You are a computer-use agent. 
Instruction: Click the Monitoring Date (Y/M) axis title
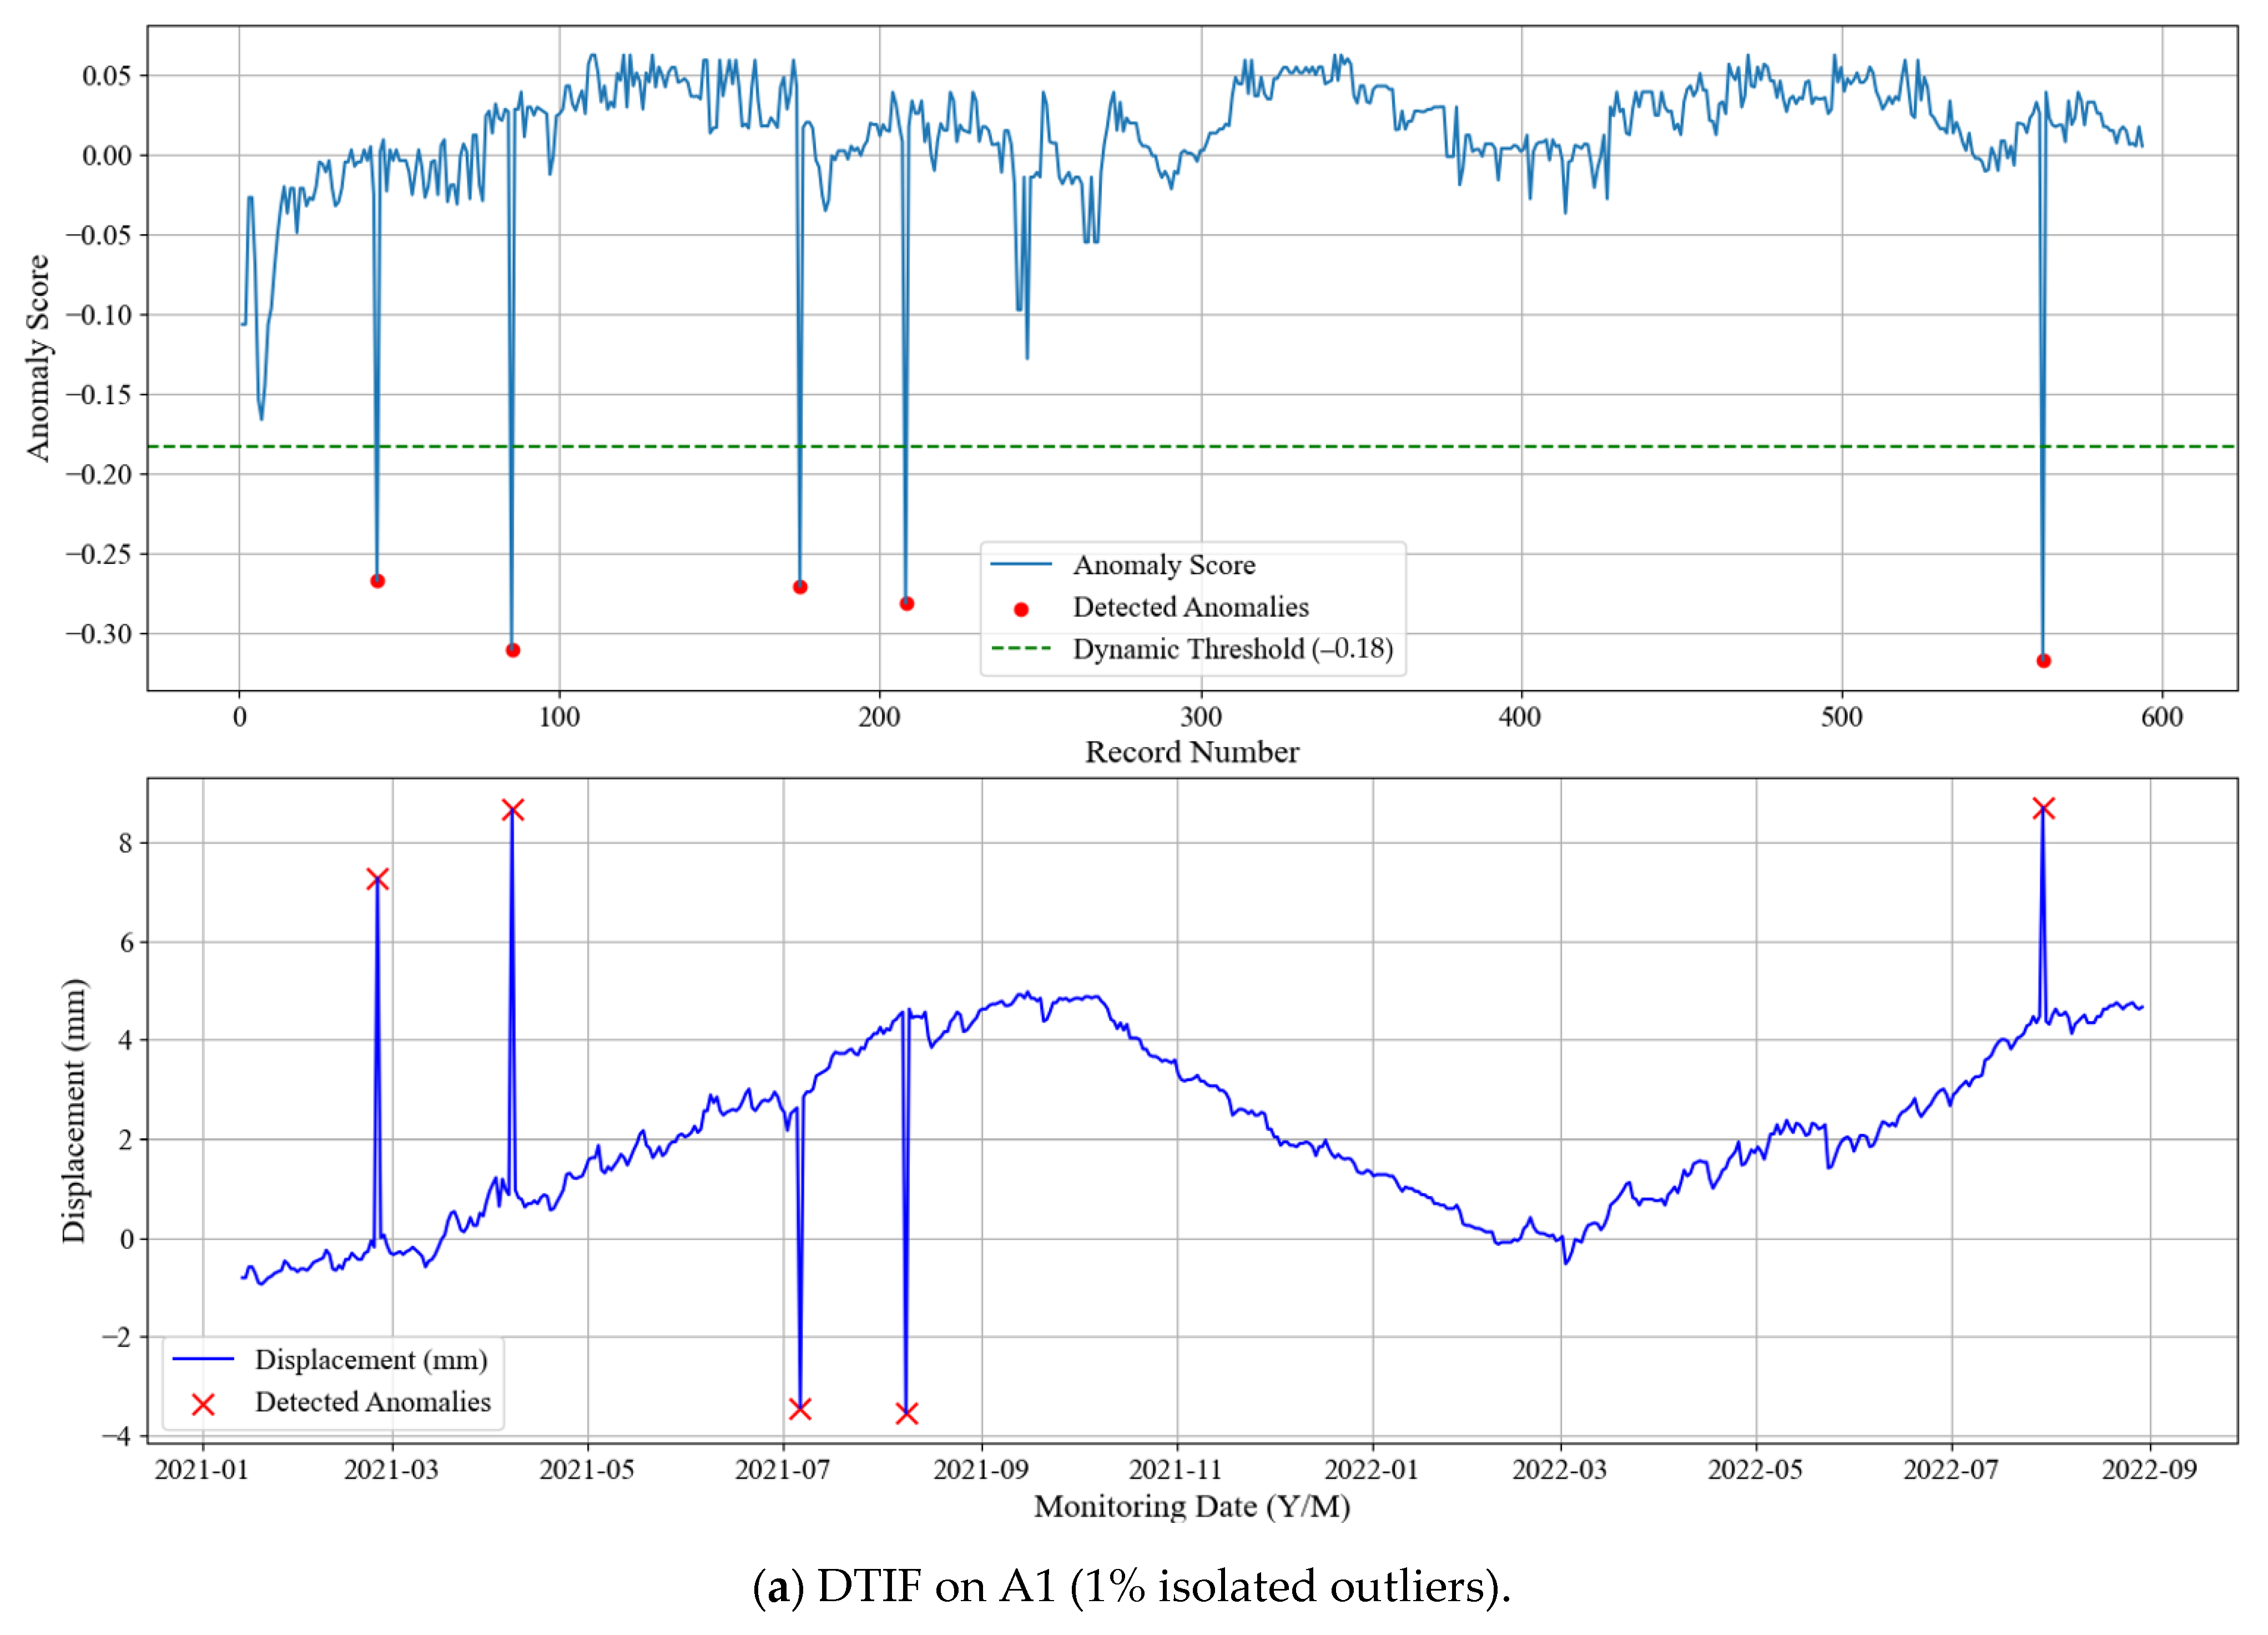tap(1192, 1506)
